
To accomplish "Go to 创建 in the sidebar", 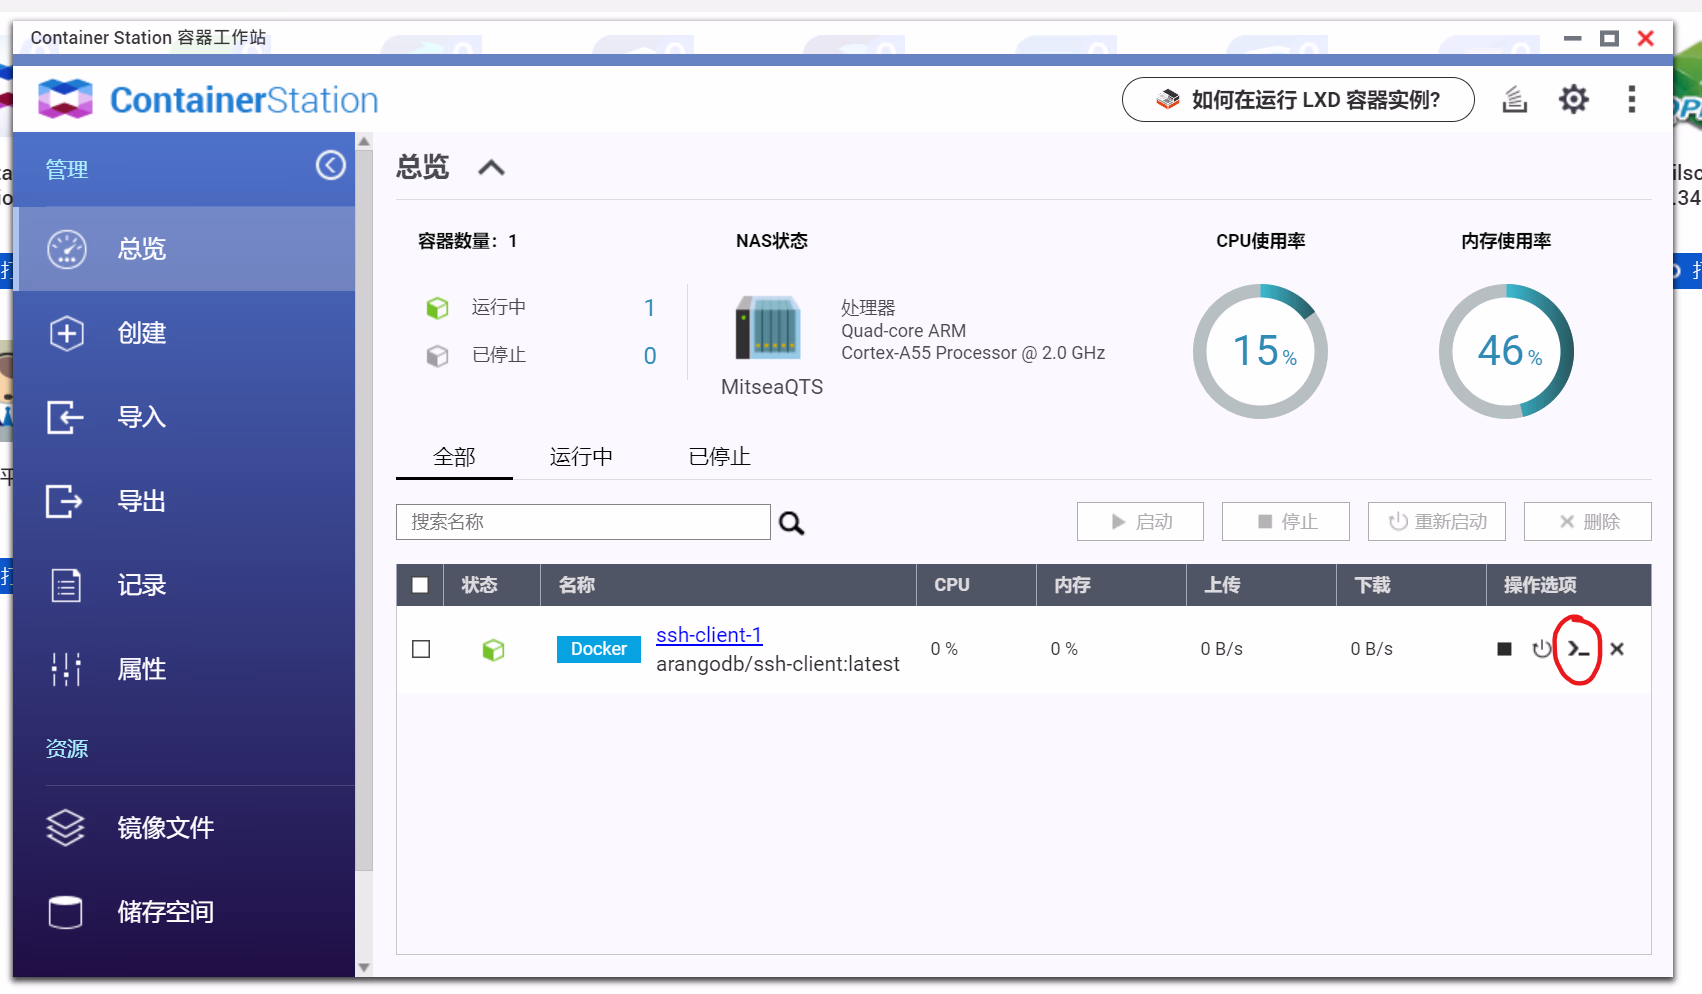I will [x=141, y=333].
